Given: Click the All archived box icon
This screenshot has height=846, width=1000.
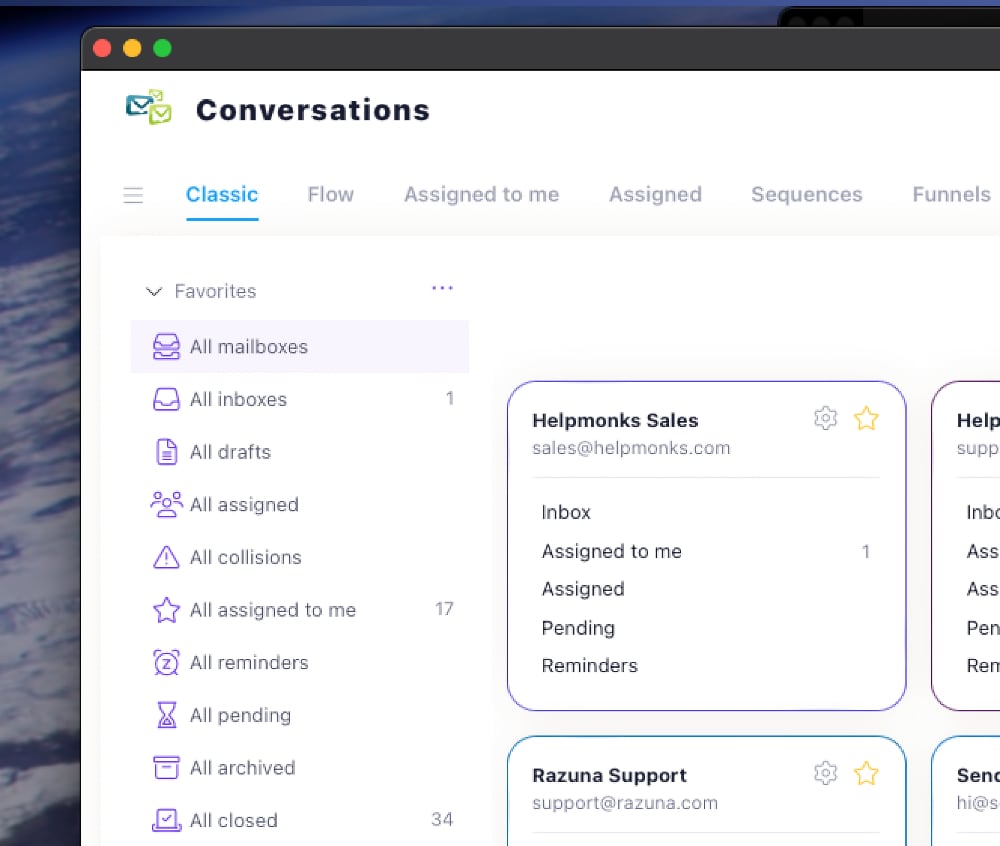Looking at the screenshot, I should pos(166,768).
